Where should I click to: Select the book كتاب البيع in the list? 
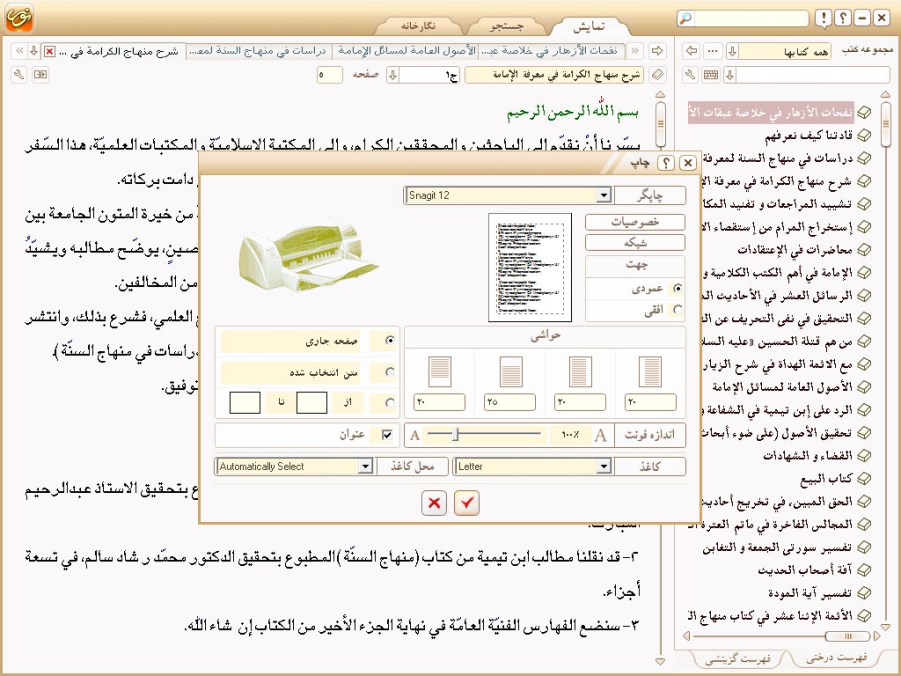[x=826, y=478]
